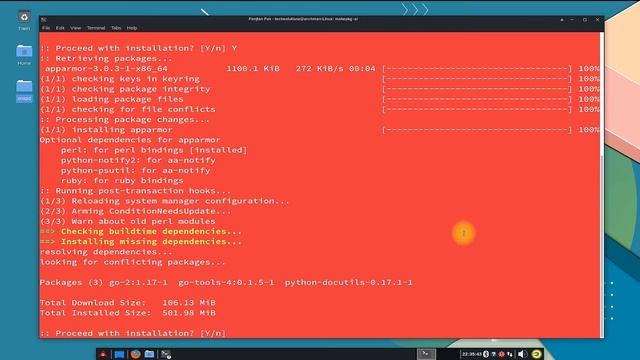Minimize the terminal window
Screen dimensions: 640x360
[572, 20]
